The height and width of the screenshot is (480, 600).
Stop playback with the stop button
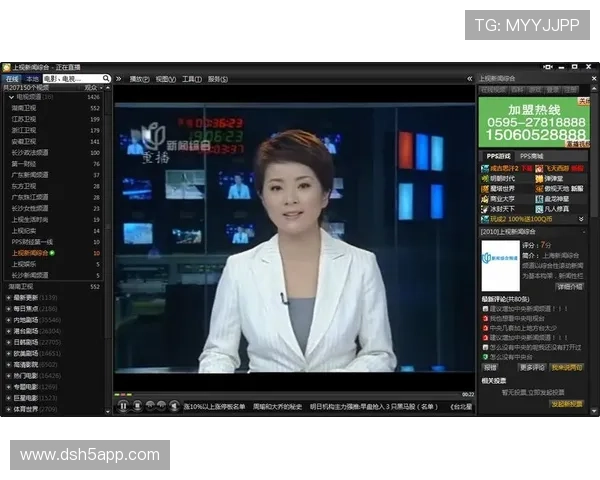[x=137, y=406]
